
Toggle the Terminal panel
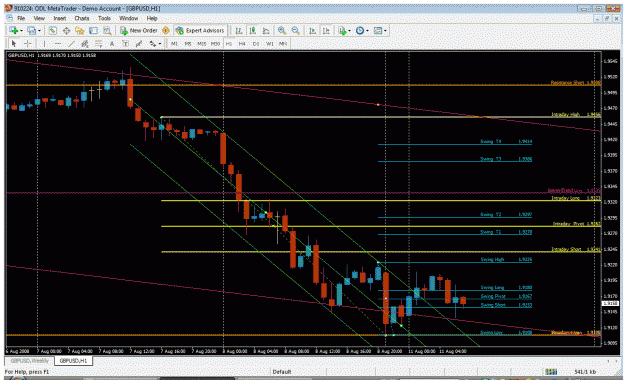(x=93, y=31)
